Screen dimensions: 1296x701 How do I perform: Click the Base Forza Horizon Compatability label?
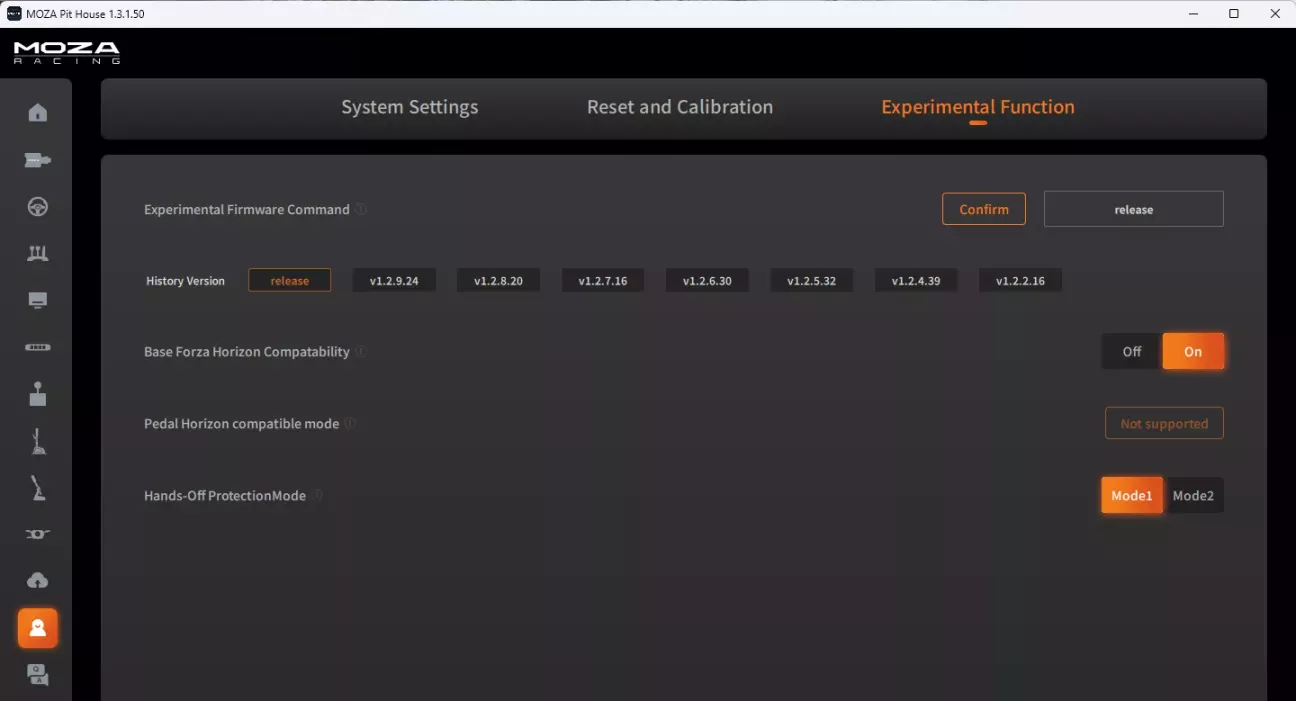pos(247,352)
